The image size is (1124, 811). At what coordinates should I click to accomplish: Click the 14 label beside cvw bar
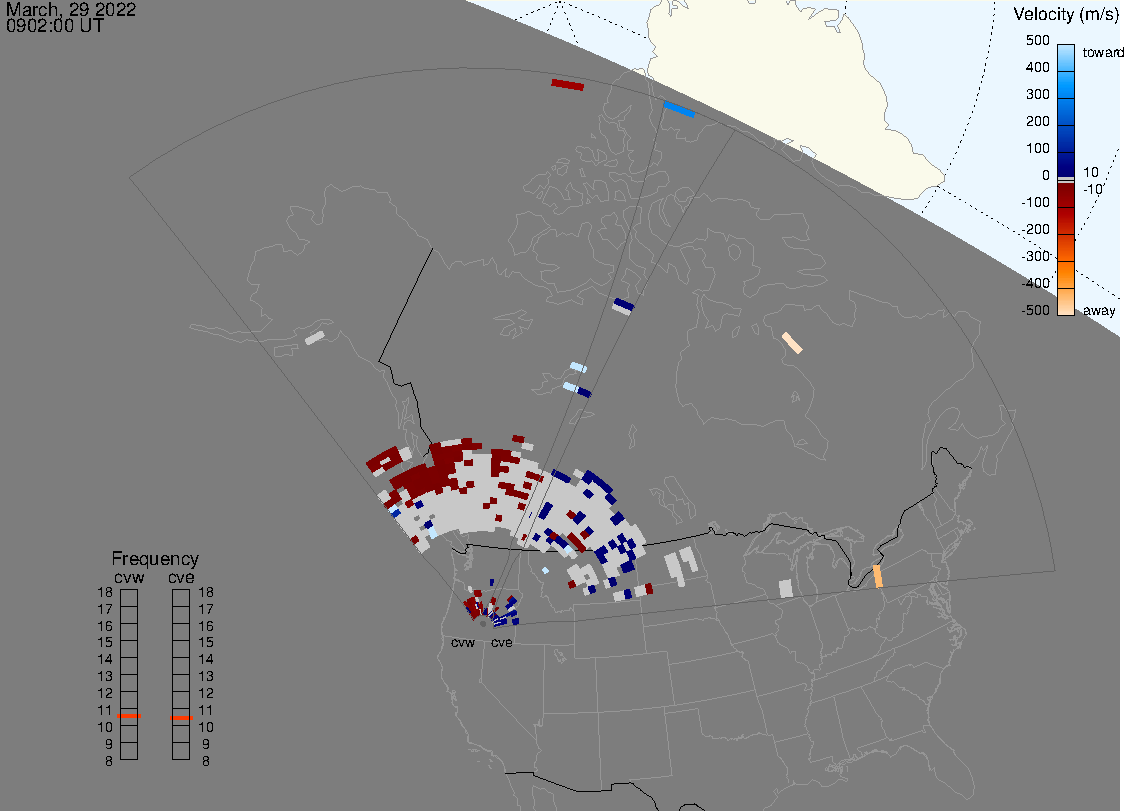click(105, 659)
